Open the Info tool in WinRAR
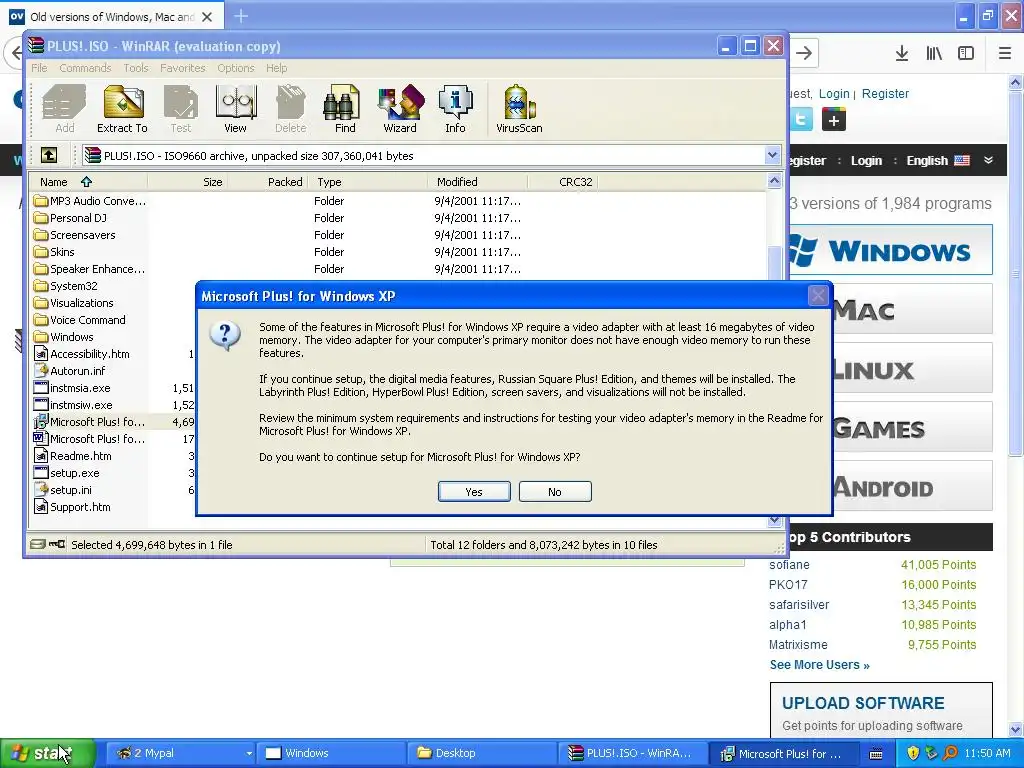This screenshot has width=1024, height=768. [455, 109]
